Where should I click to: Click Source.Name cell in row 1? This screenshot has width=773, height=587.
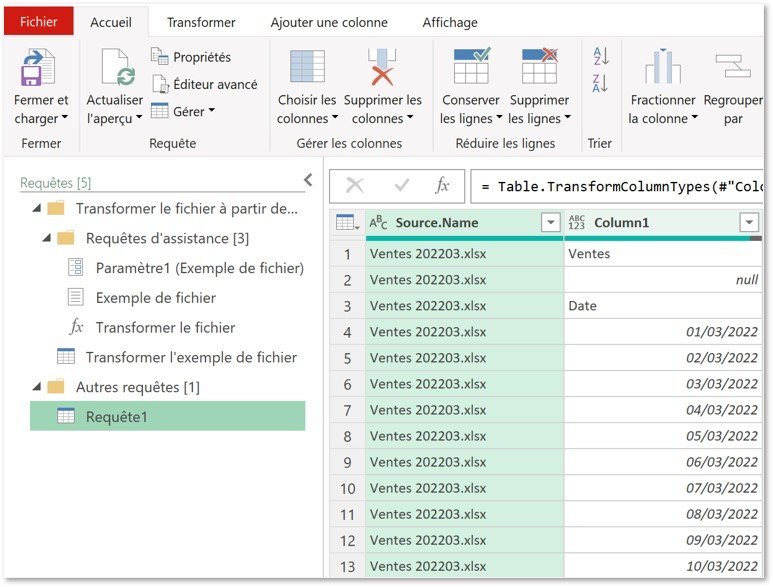(464, 254)
